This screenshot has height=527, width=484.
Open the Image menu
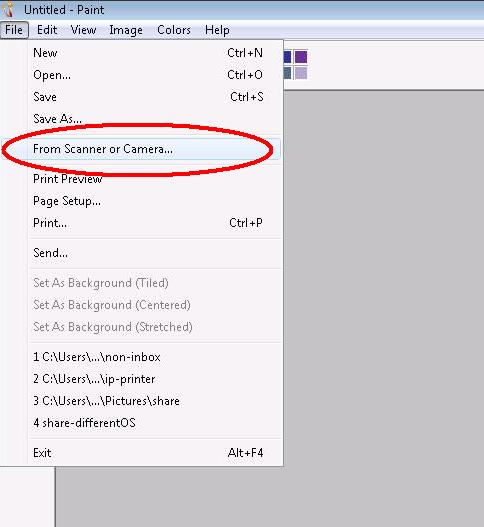tap(126, 30)
